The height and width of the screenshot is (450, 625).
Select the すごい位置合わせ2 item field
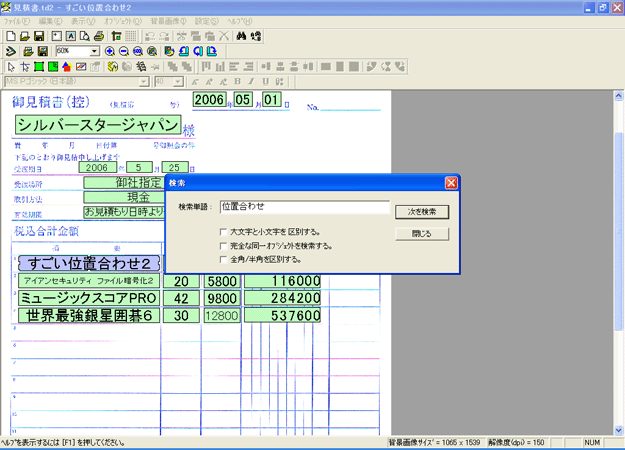[x=89, y=263]
